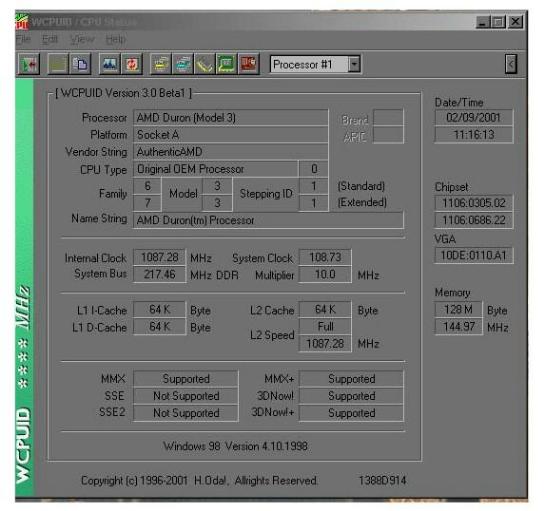Click the CPU Type number field 0
Image resolution: width=544 pixels, height=511 pixels.
pyautogui.click(x=314, y=169)
